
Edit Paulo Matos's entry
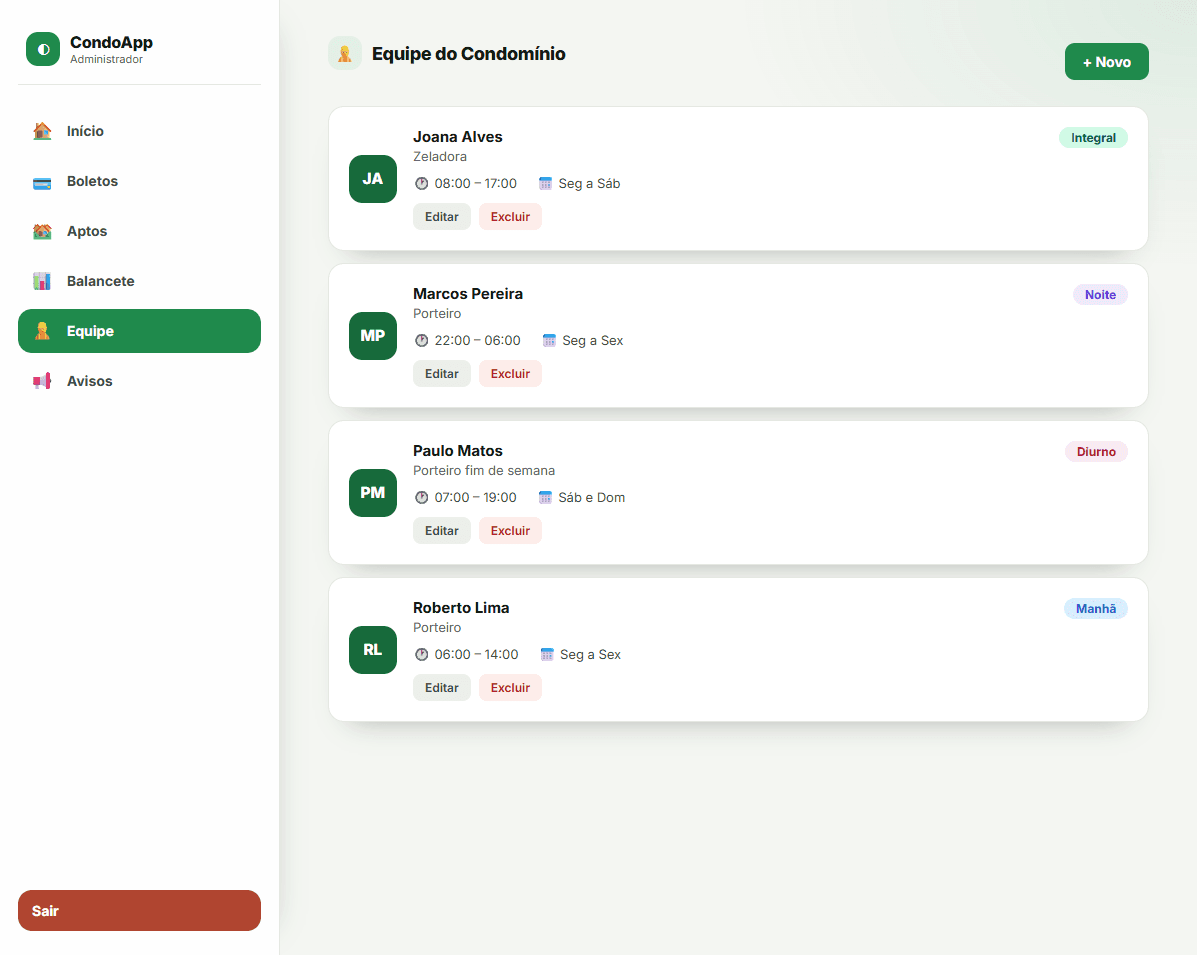pos(442,531)
